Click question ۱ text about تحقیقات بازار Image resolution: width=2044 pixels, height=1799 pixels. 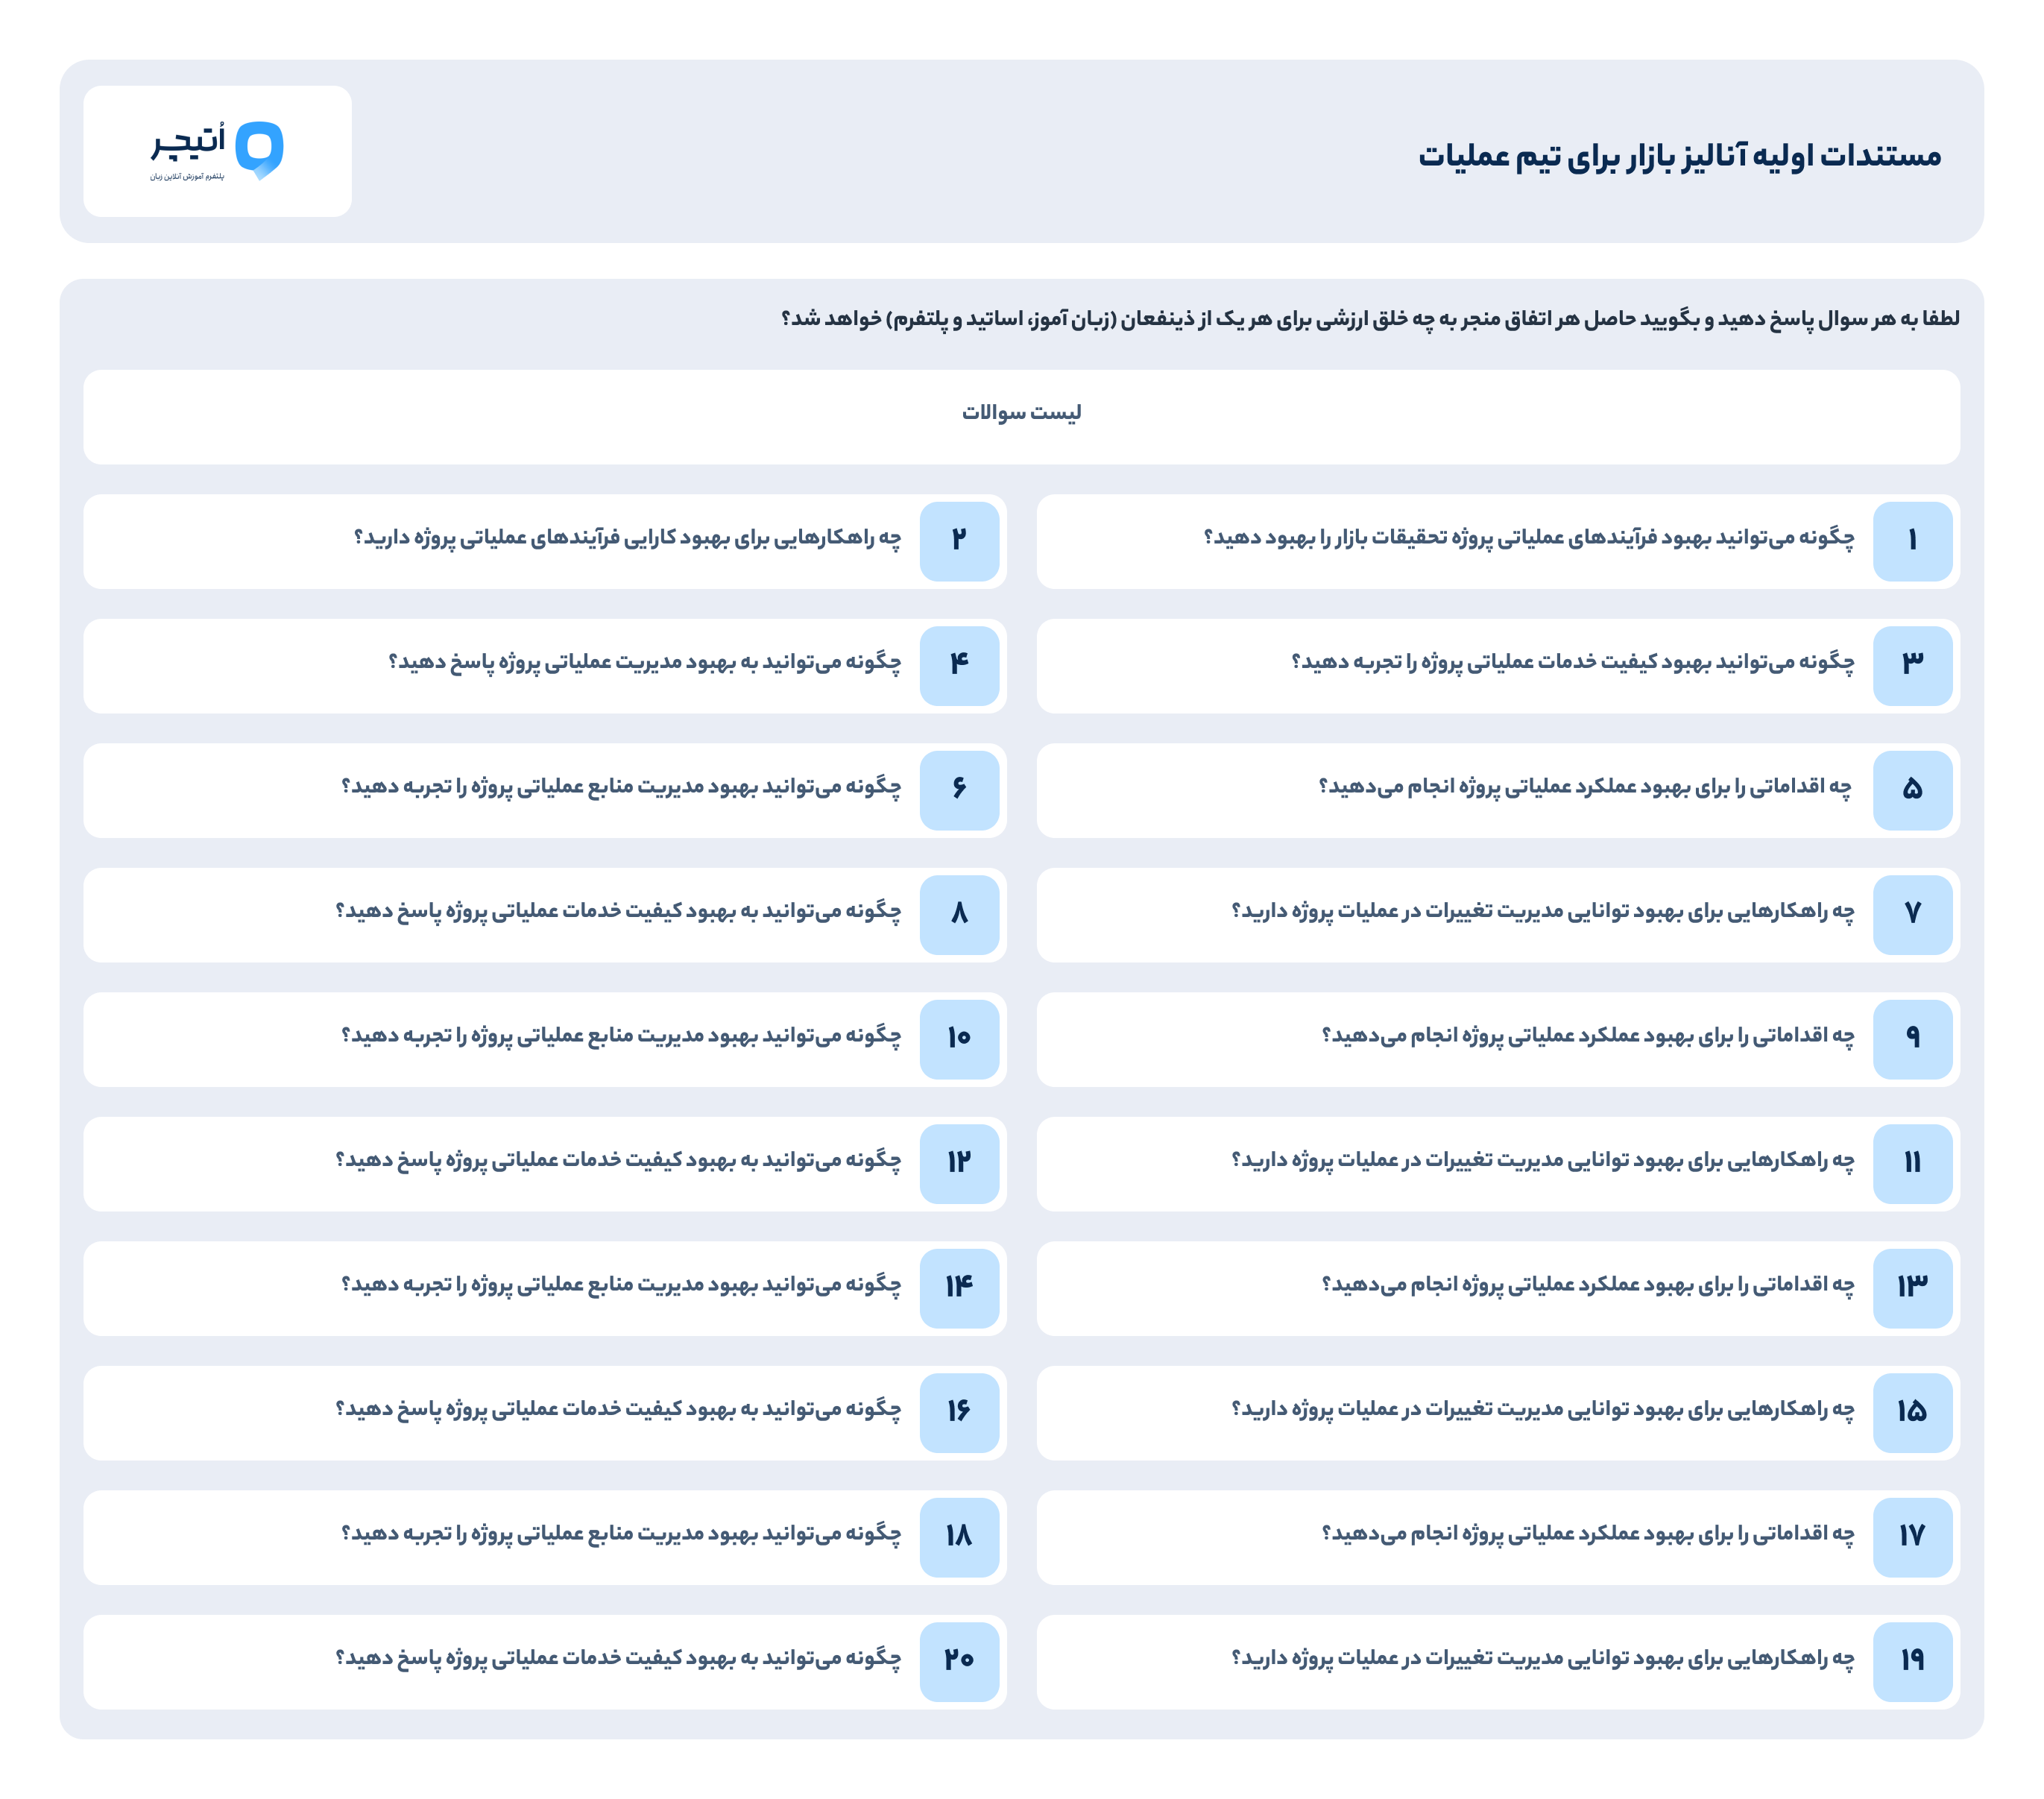tap(1528, 538)
